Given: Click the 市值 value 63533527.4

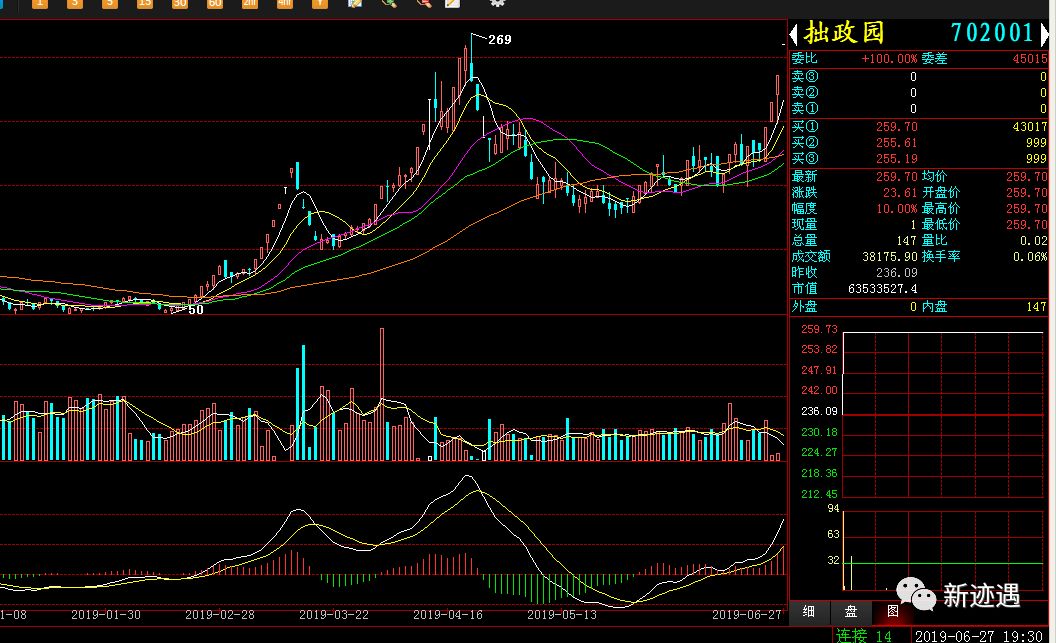Looking at the screenshot, I should 882,289.
